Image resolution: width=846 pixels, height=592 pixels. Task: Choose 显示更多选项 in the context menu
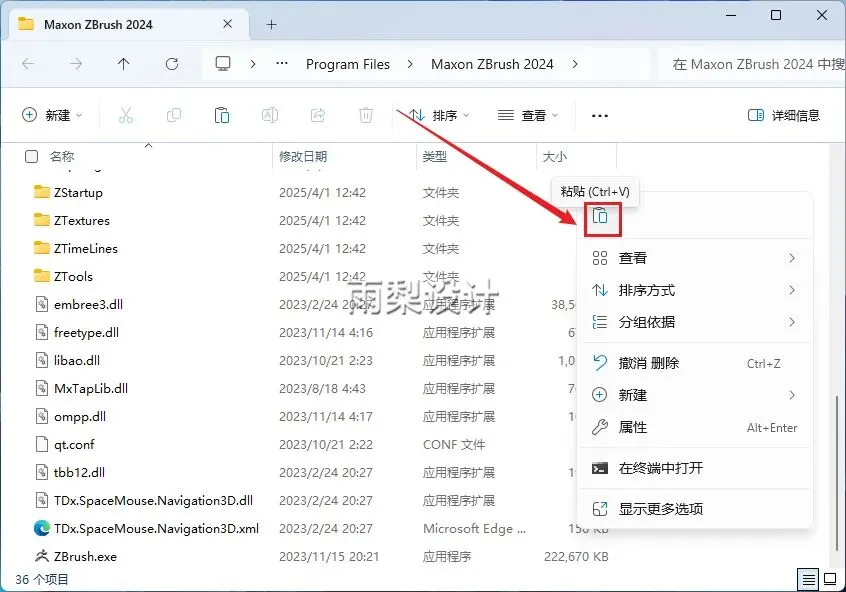[x=694, y=509]
